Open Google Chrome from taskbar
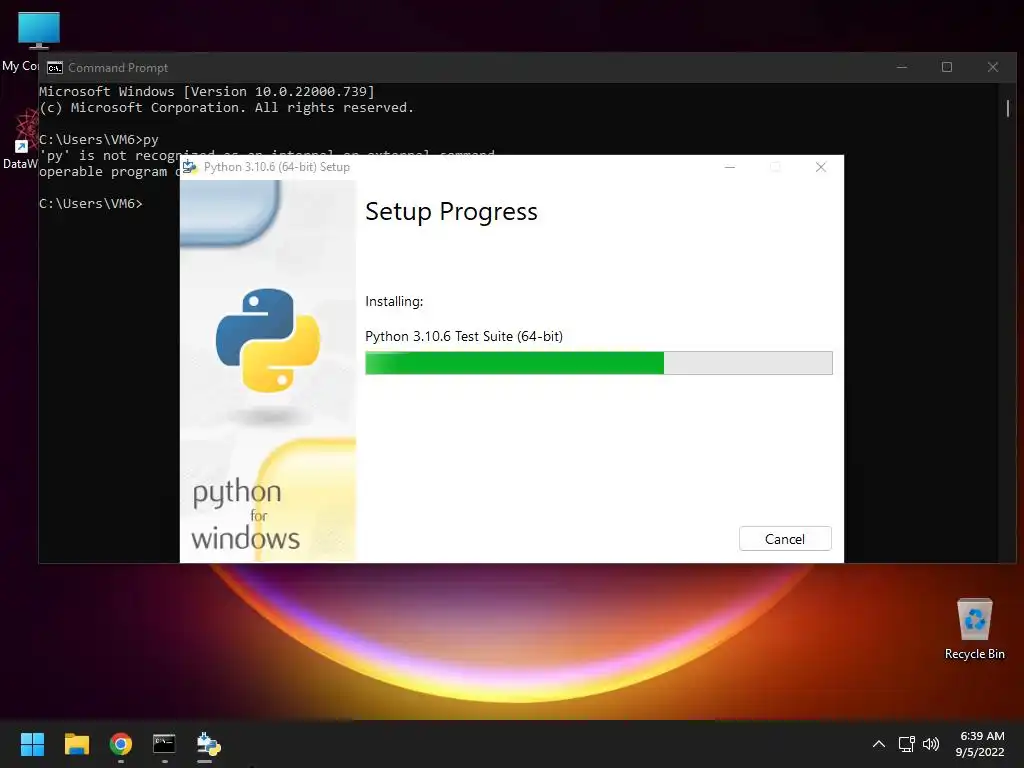Viewport: 1024px width, 768px height. tap(121, 744)
